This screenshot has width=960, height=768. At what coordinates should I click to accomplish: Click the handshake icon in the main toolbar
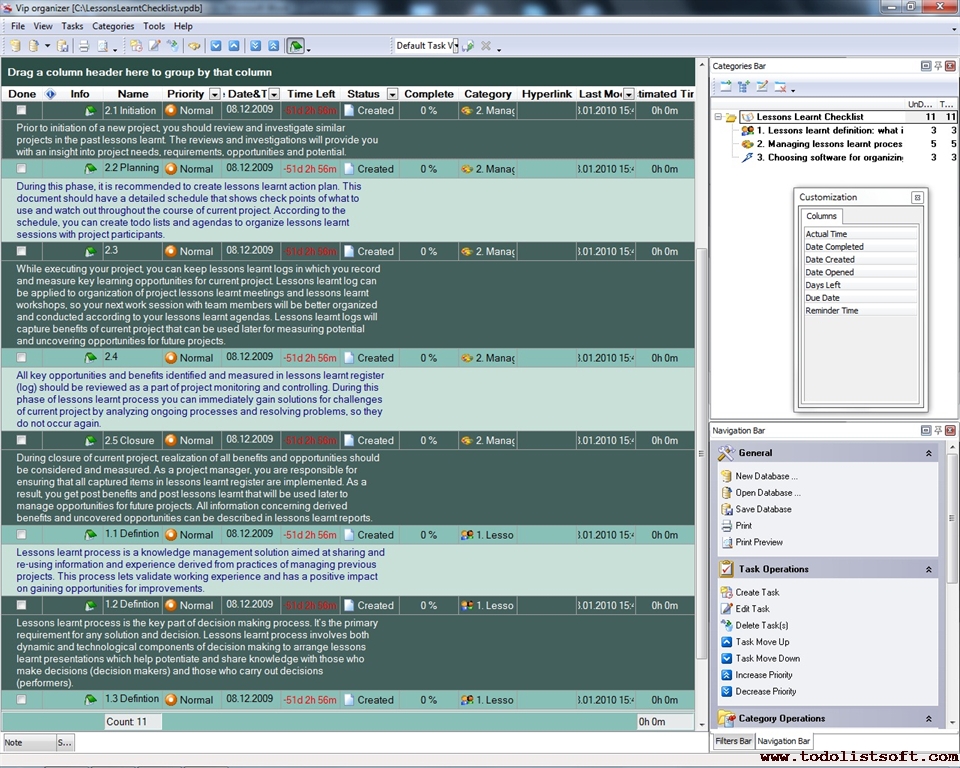194,46
